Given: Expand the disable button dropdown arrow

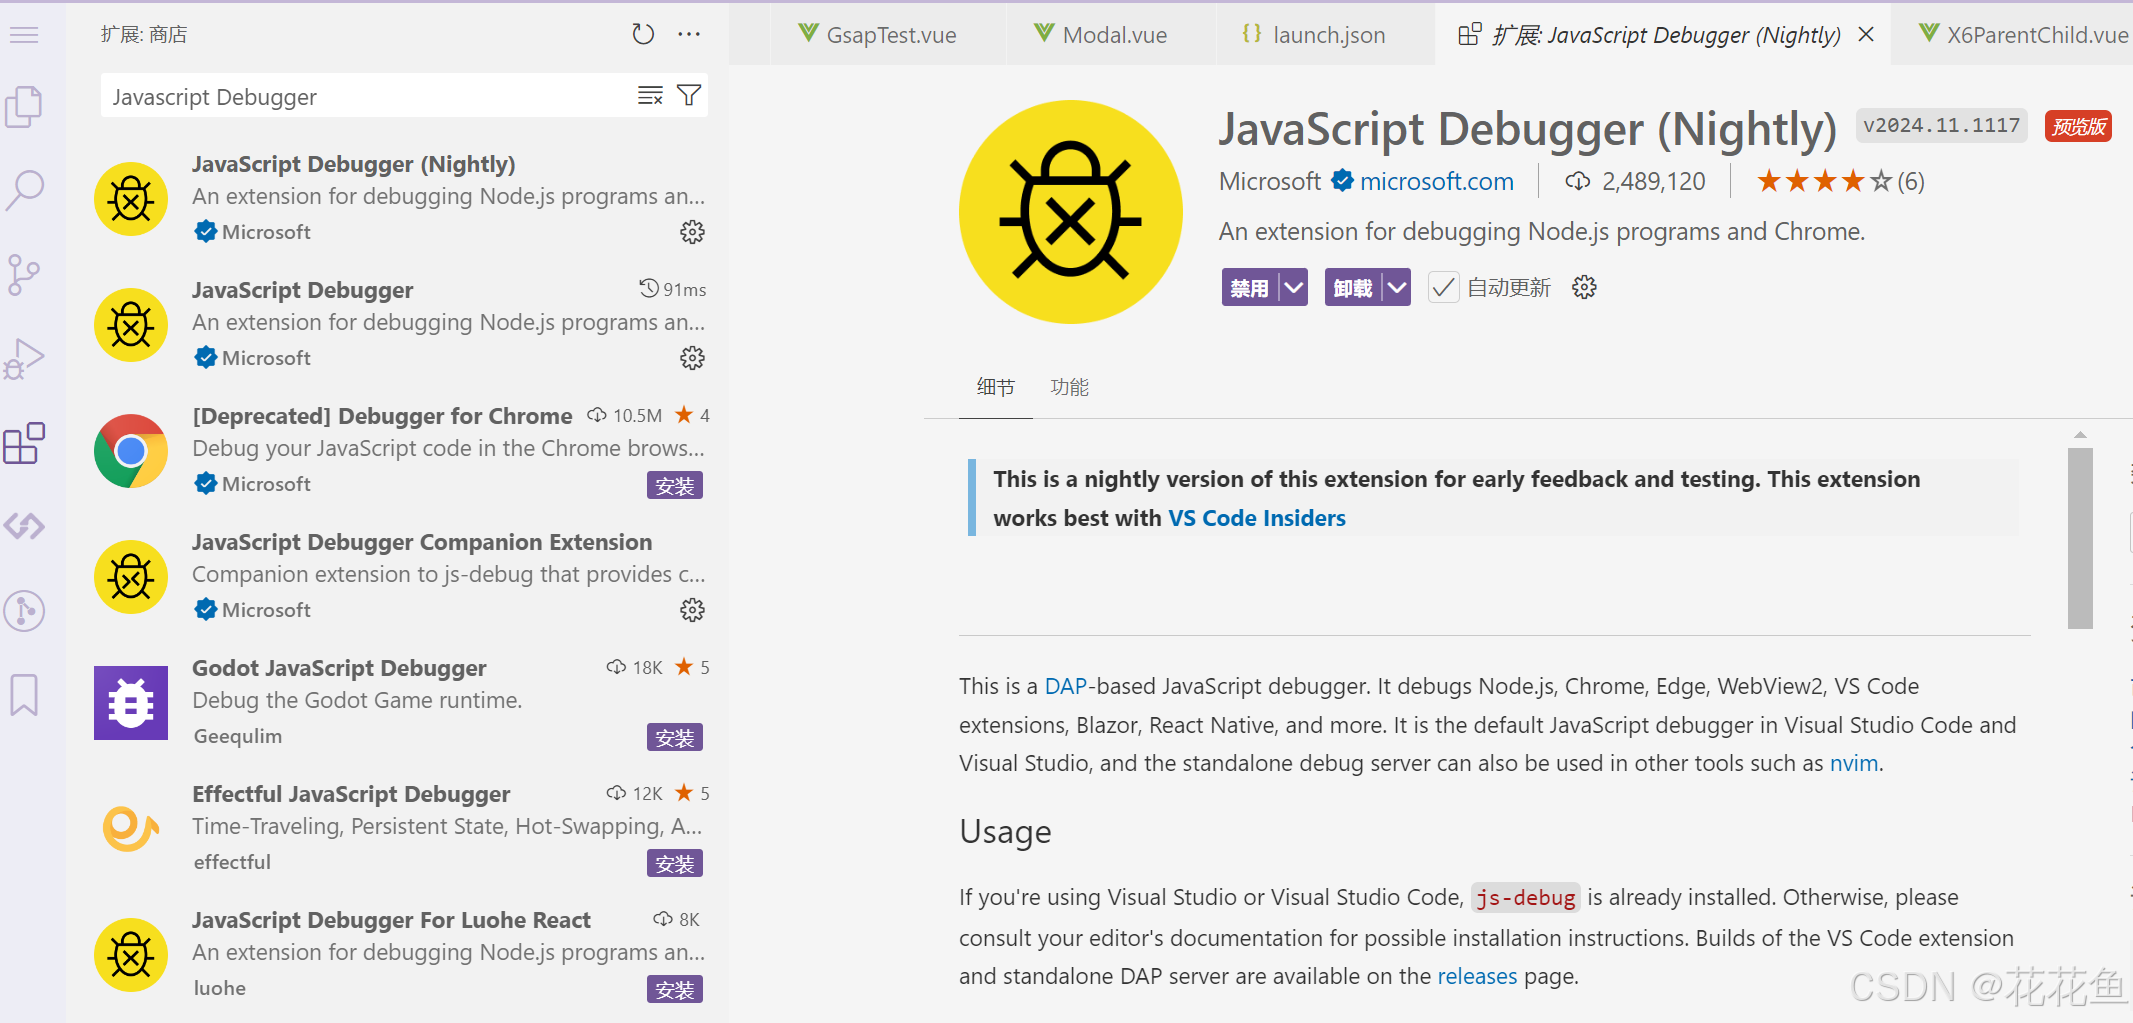Looking at the screenshot, I should [x=1294, y=288].
